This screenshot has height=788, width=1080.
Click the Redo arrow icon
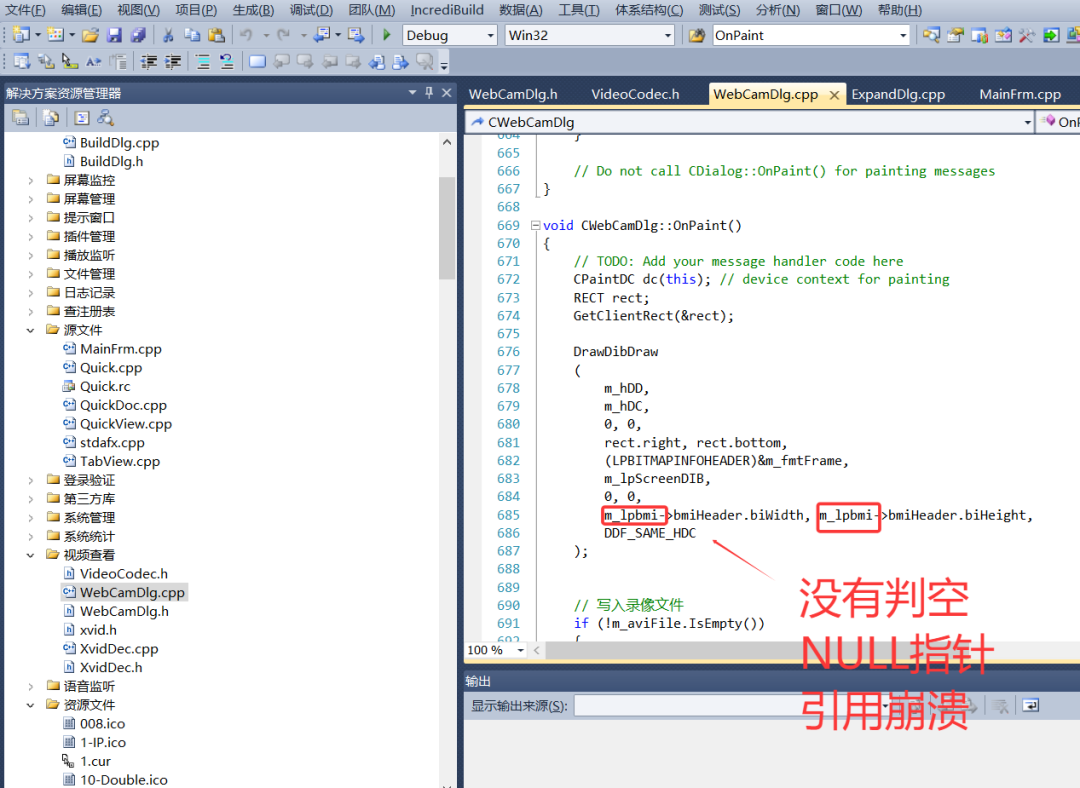(283, 34)
